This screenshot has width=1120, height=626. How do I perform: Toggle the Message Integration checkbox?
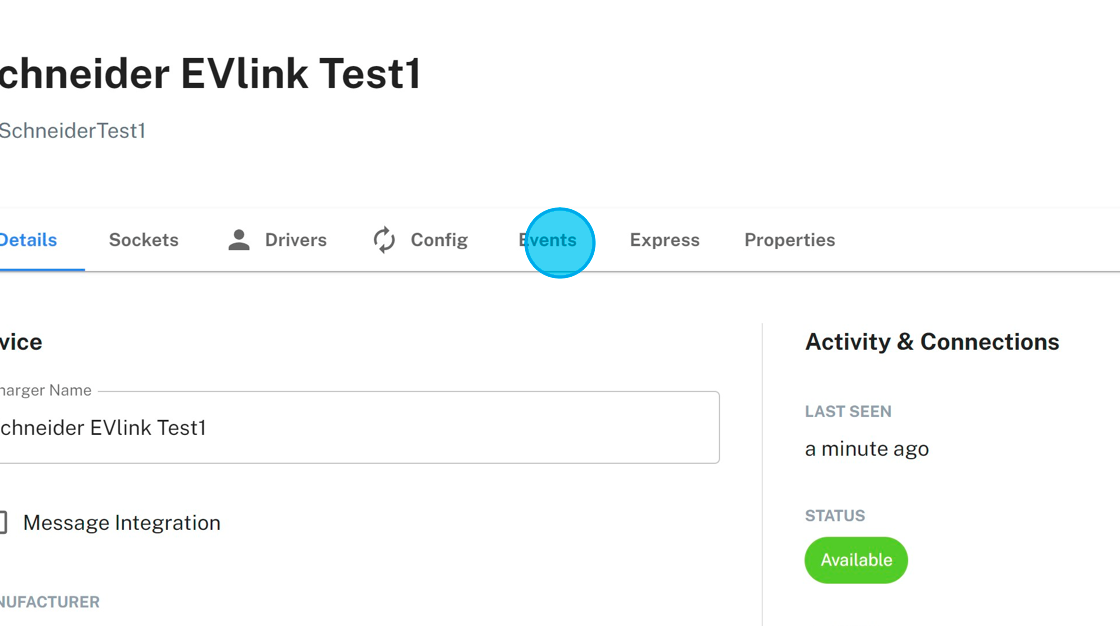[3, 522]
